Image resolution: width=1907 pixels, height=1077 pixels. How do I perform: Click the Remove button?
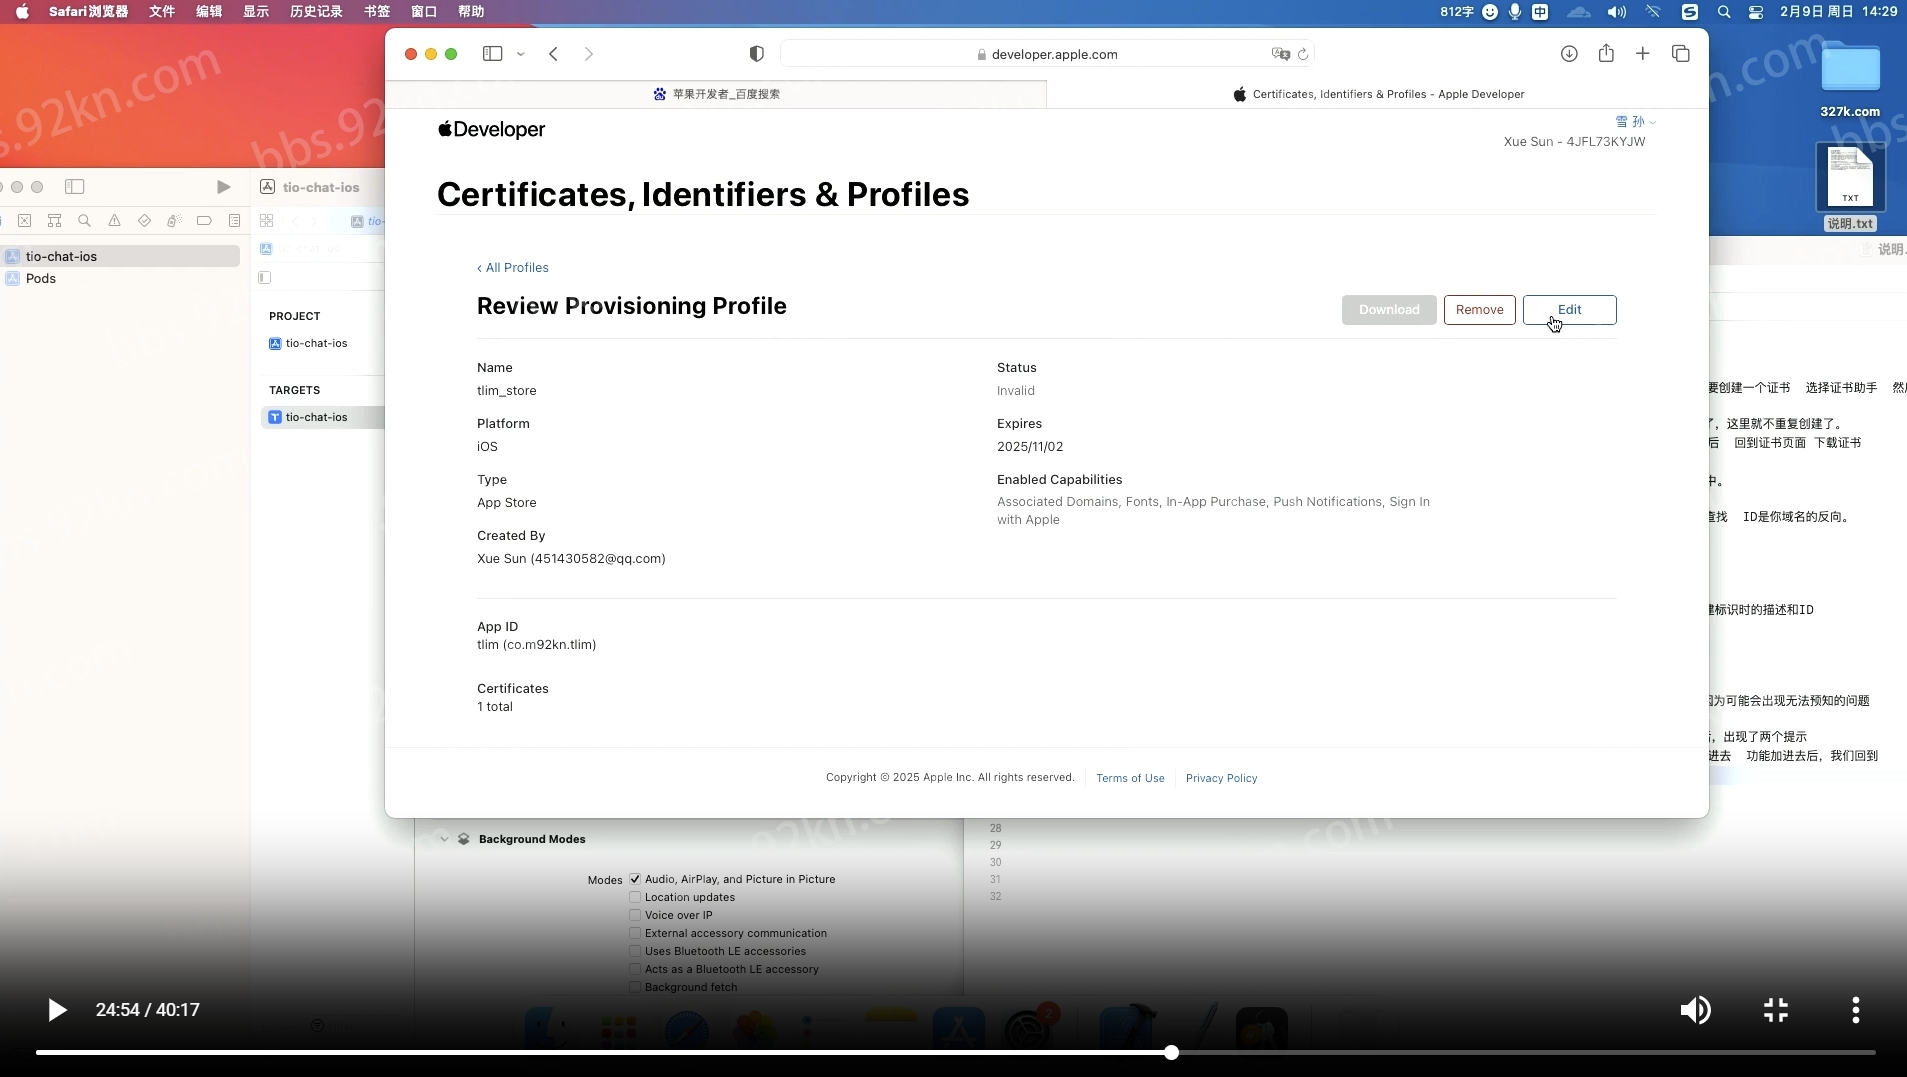[1480, 310]
